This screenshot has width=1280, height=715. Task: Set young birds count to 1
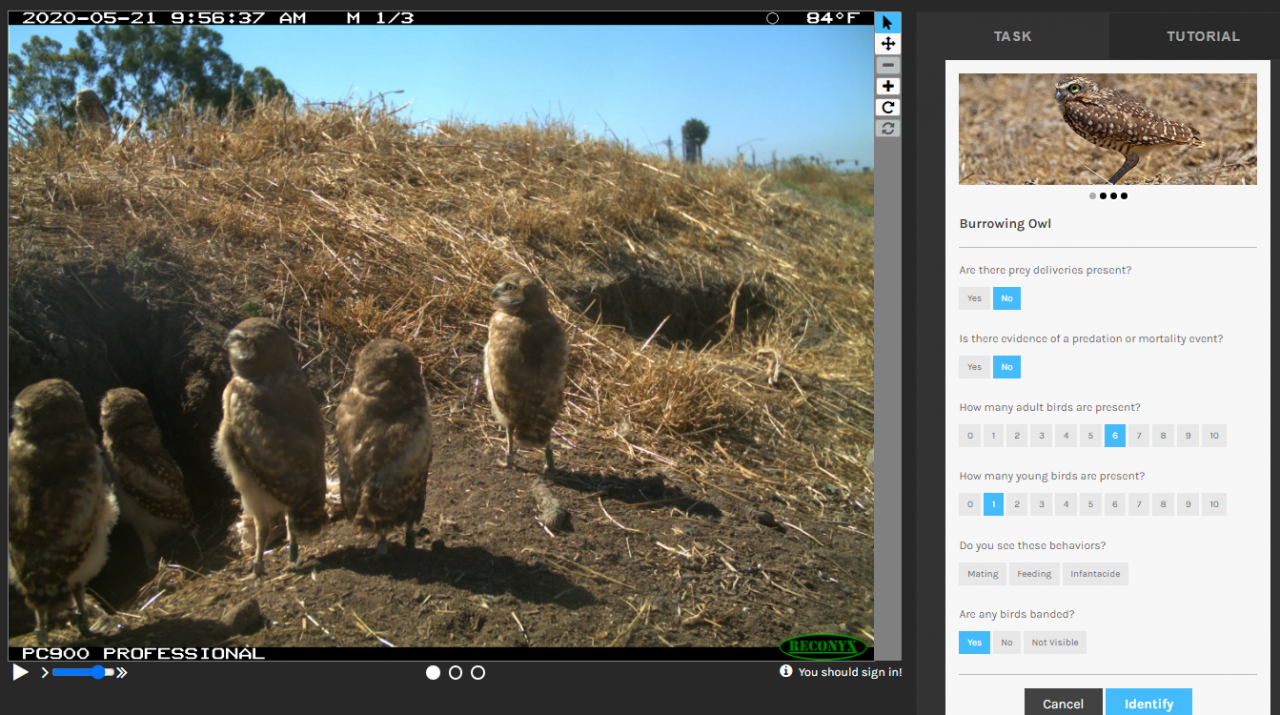pyautogui.click(x=993, y=504)
